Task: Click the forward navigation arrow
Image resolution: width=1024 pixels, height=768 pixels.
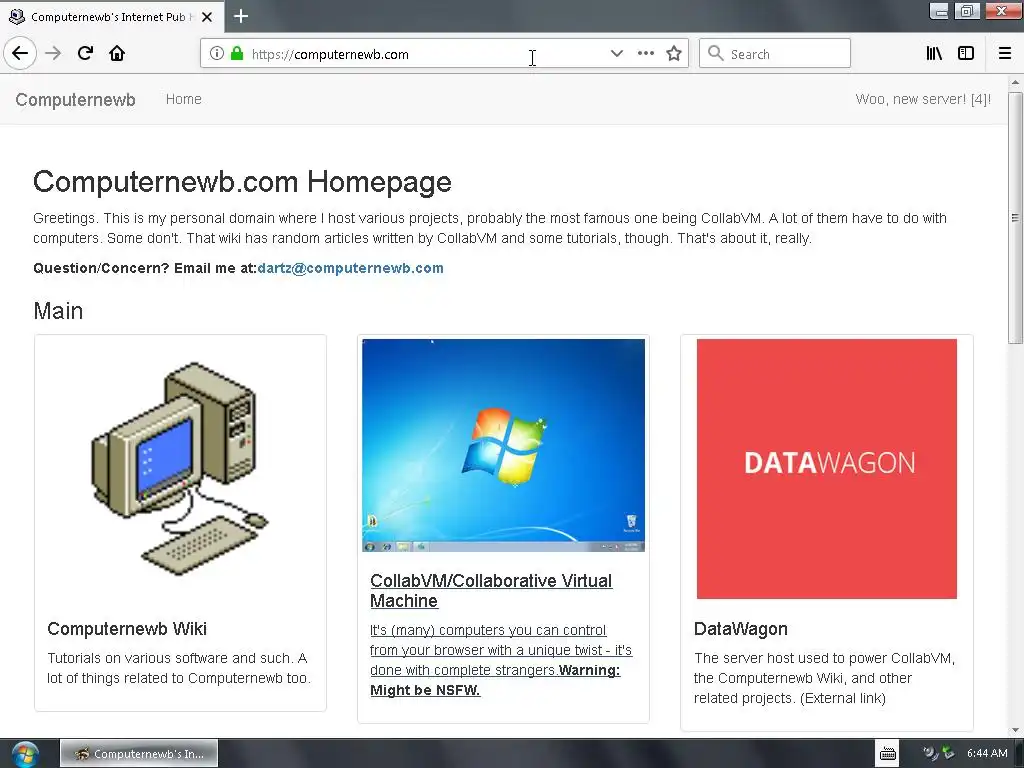Action: pyautogui.click(x=53, y=54)
